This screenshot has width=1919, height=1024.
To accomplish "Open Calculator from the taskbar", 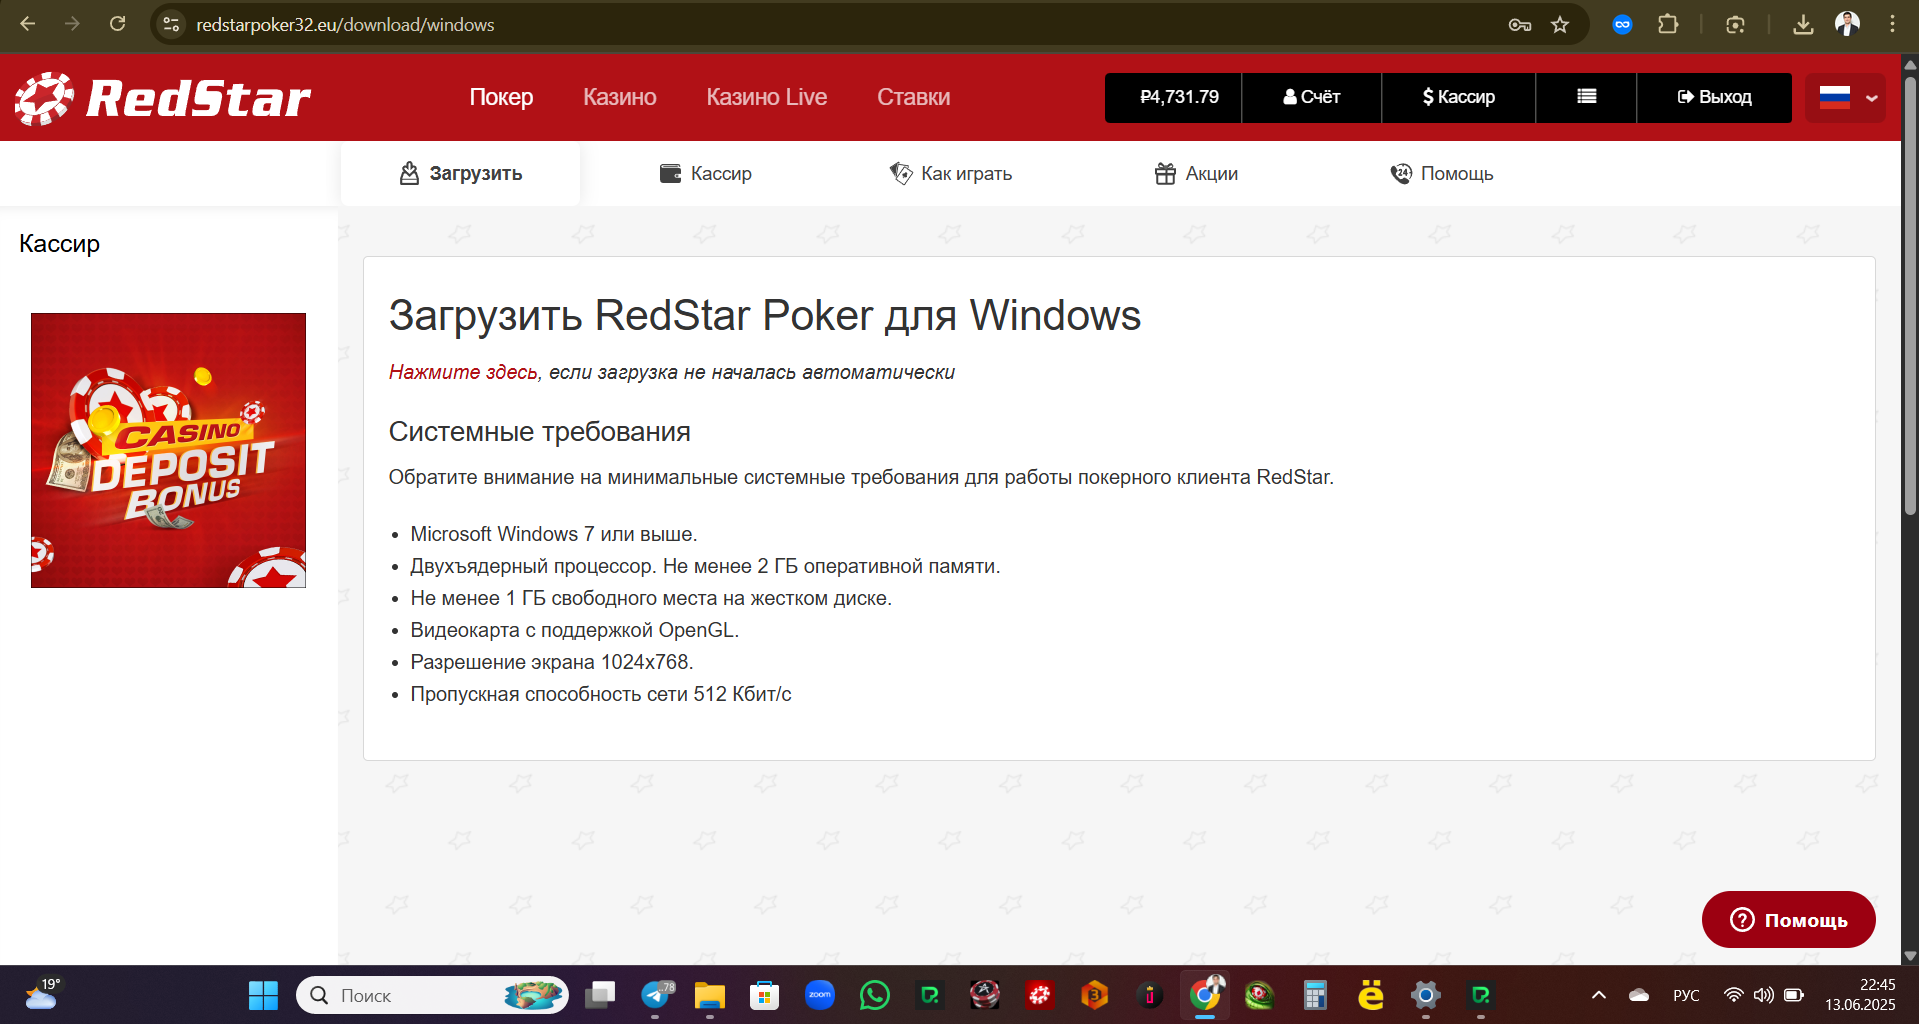I will click(1315, 995).
